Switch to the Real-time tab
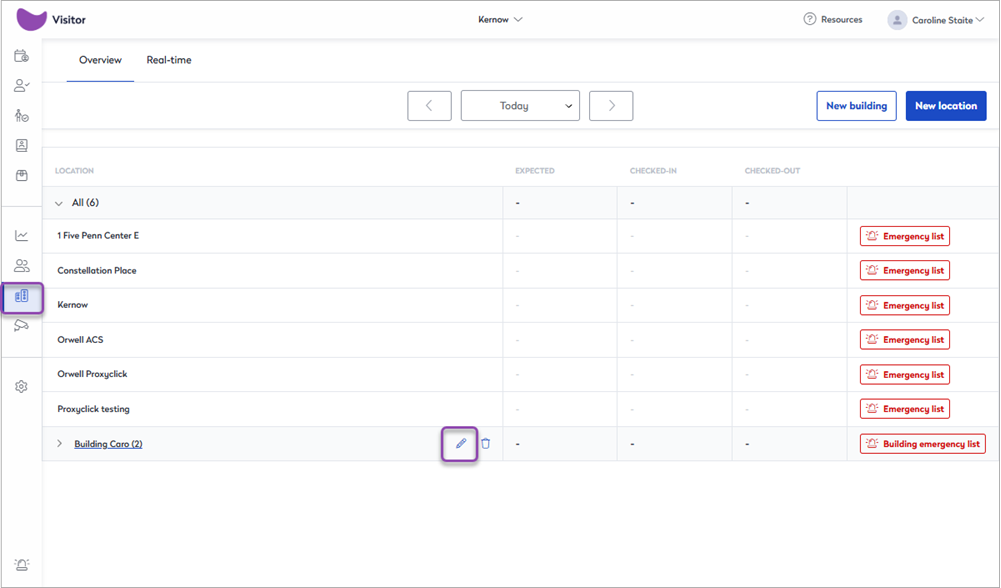The image size is (1001, 588). [169, 60]
